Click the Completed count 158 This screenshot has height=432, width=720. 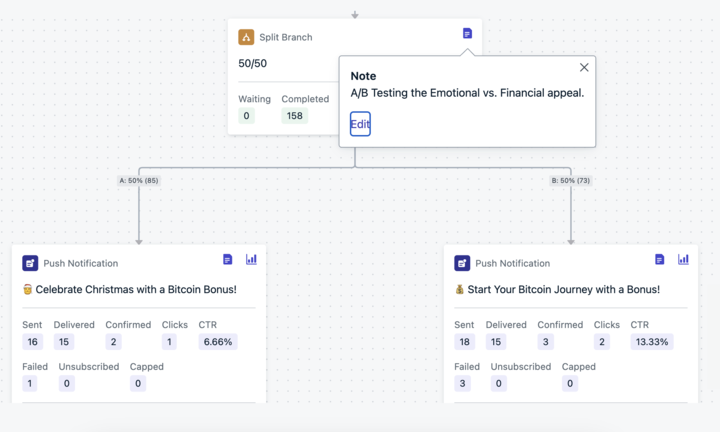[x=294, y=116]
